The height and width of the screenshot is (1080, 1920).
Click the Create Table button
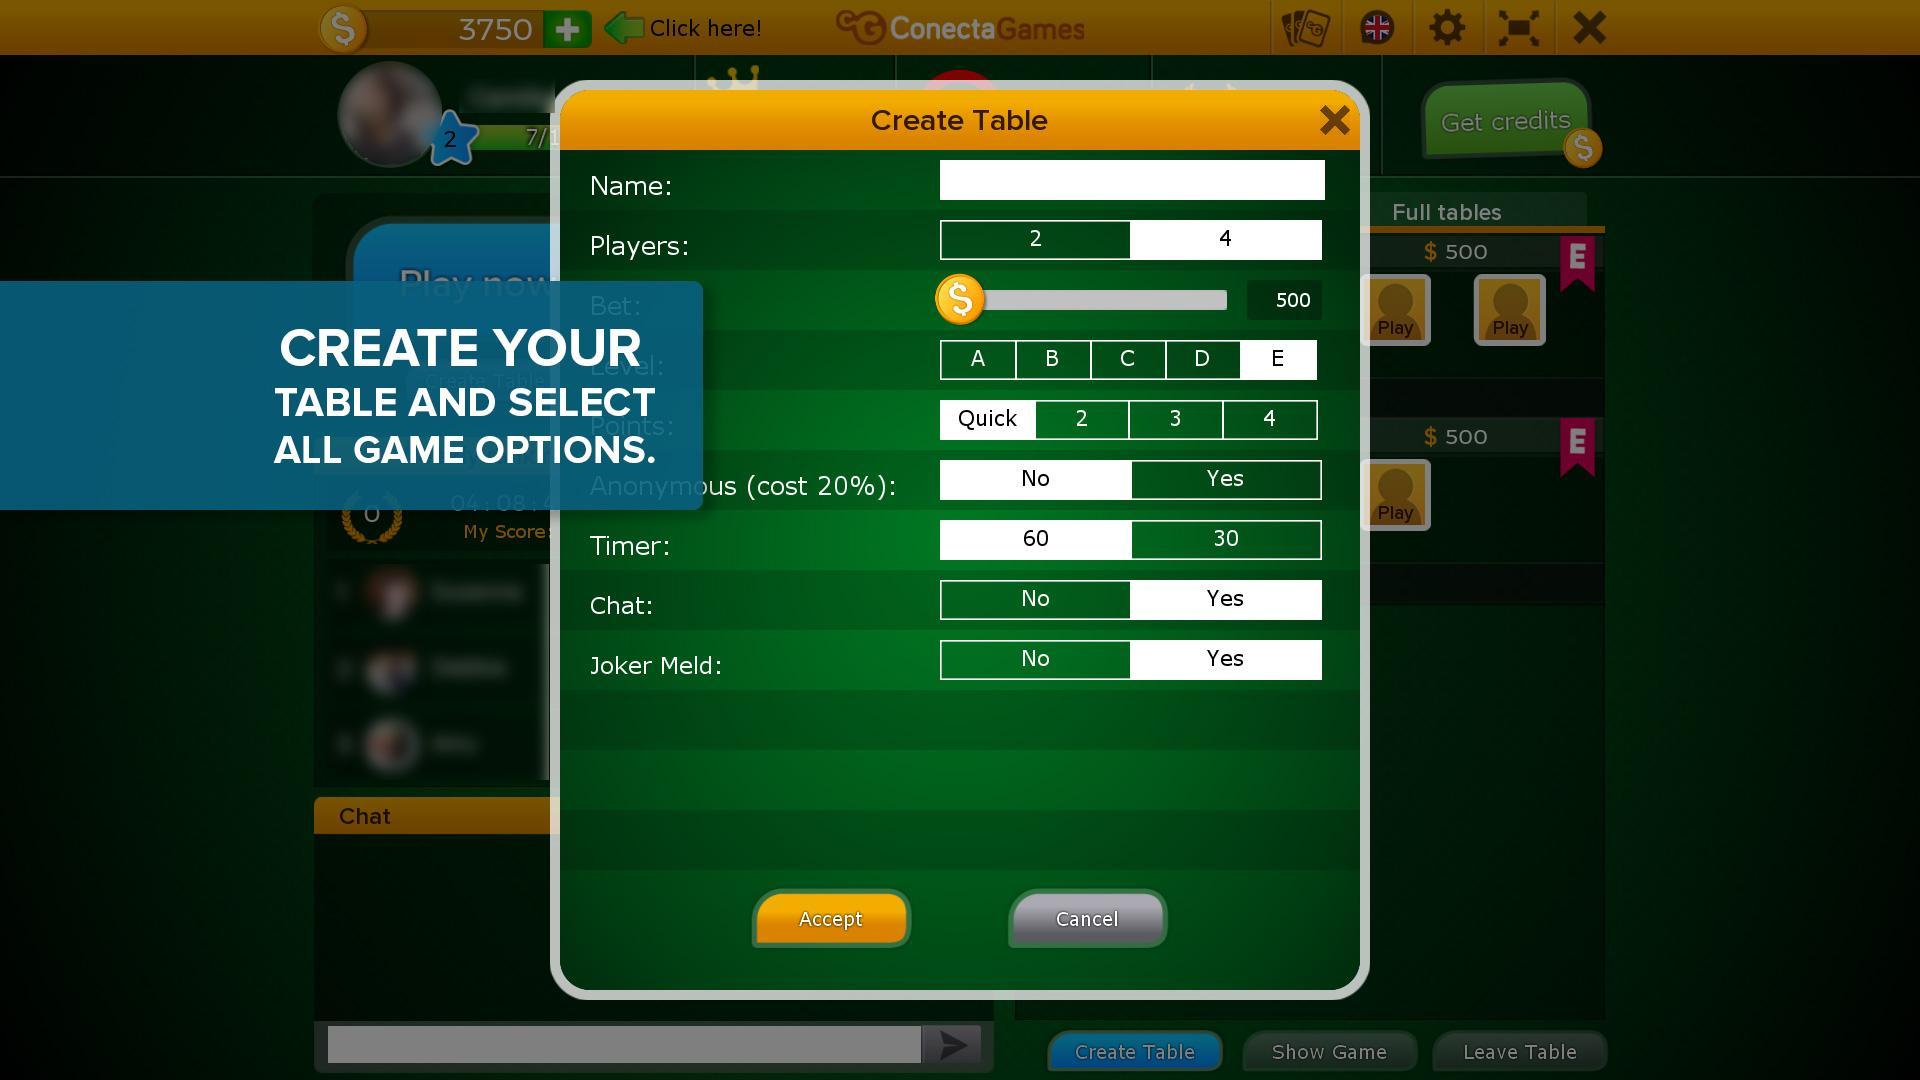point(1135,1051)
